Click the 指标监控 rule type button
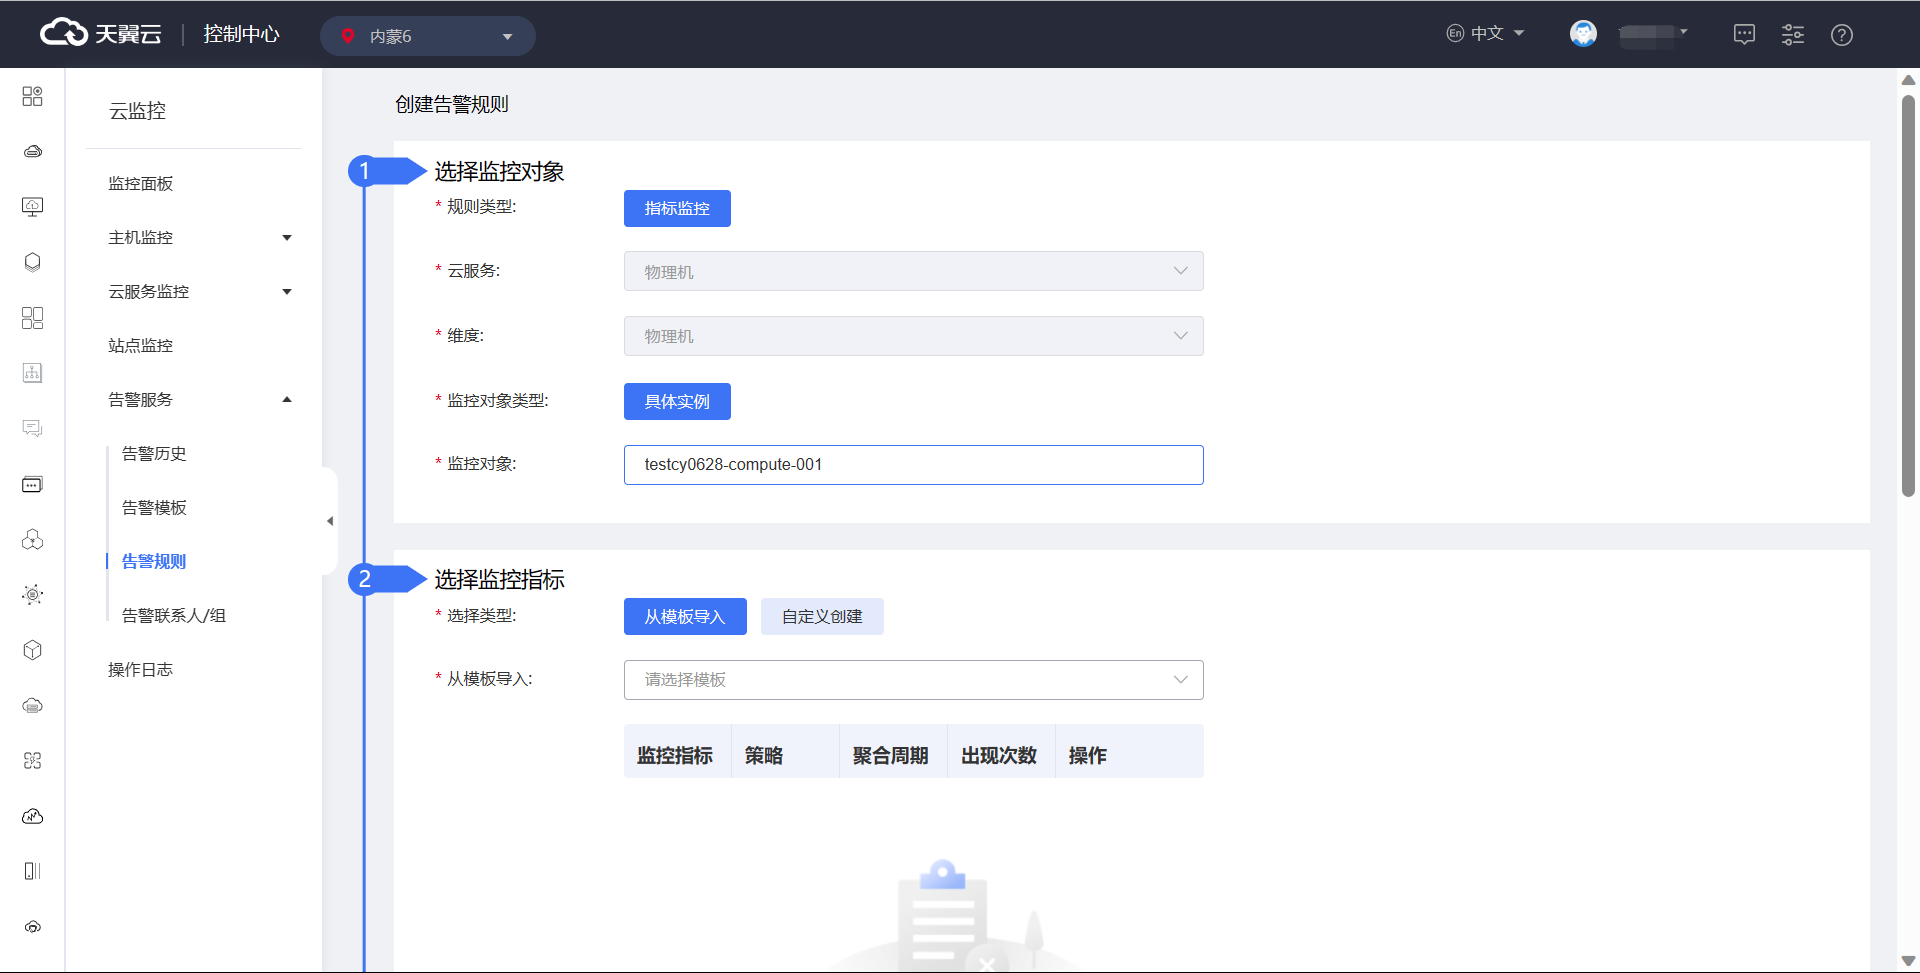 [x=677, y=209]
